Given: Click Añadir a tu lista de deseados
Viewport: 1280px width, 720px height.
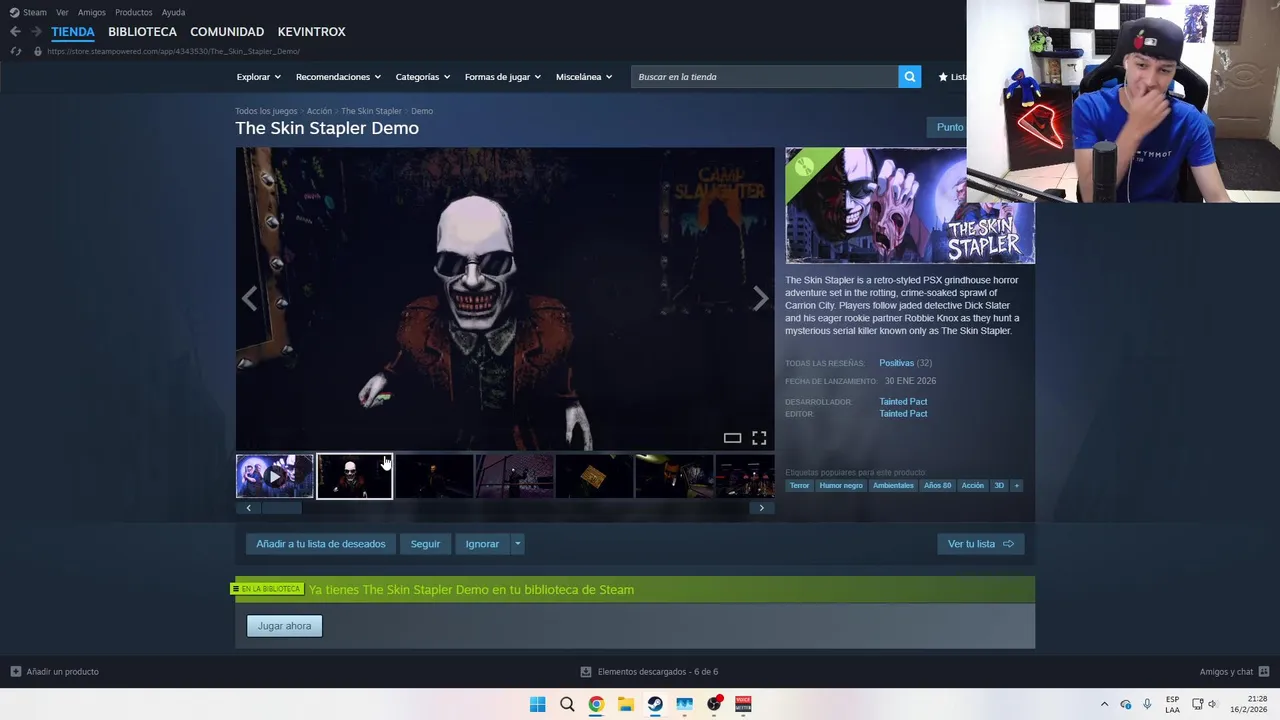Looking at the screenshot, I should pyautogui.click(x=320, y=544).
